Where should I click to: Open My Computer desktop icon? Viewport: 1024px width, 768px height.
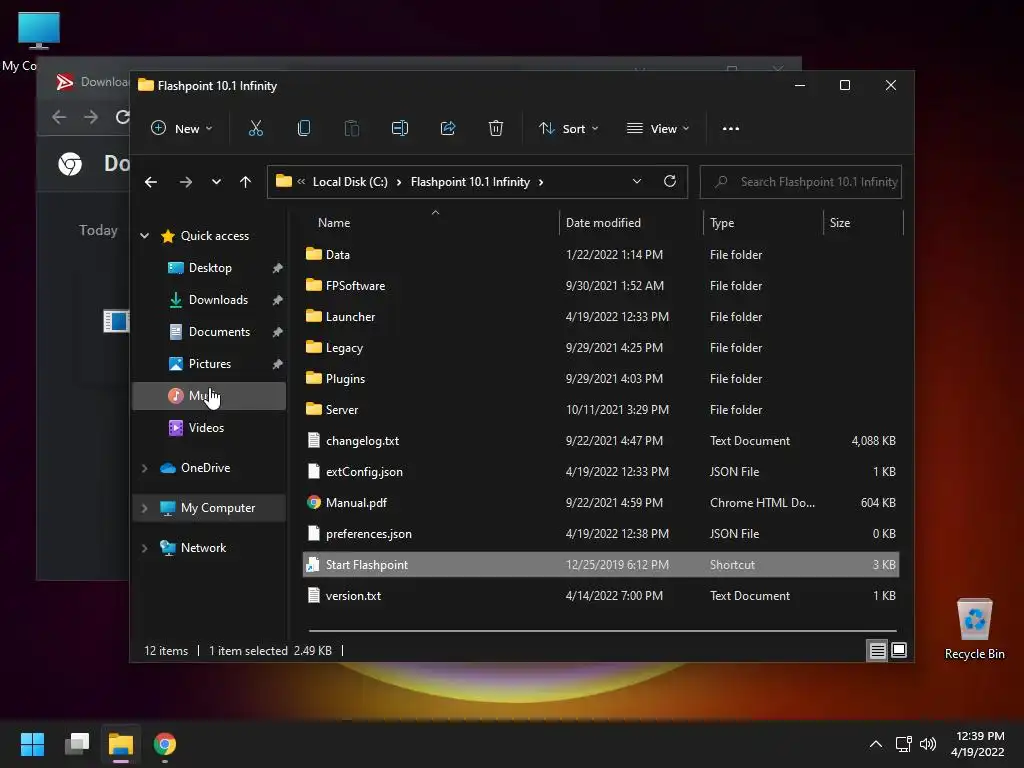(x=38, y=31)
